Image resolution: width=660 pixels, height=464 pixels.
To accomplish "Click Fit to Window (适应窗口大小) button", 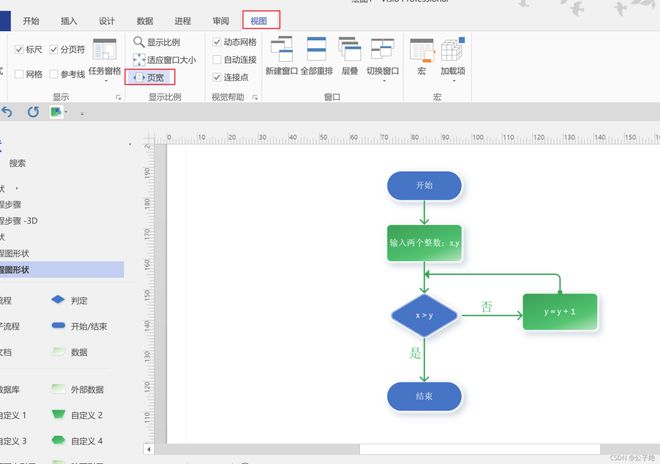I will coord(165,60).
